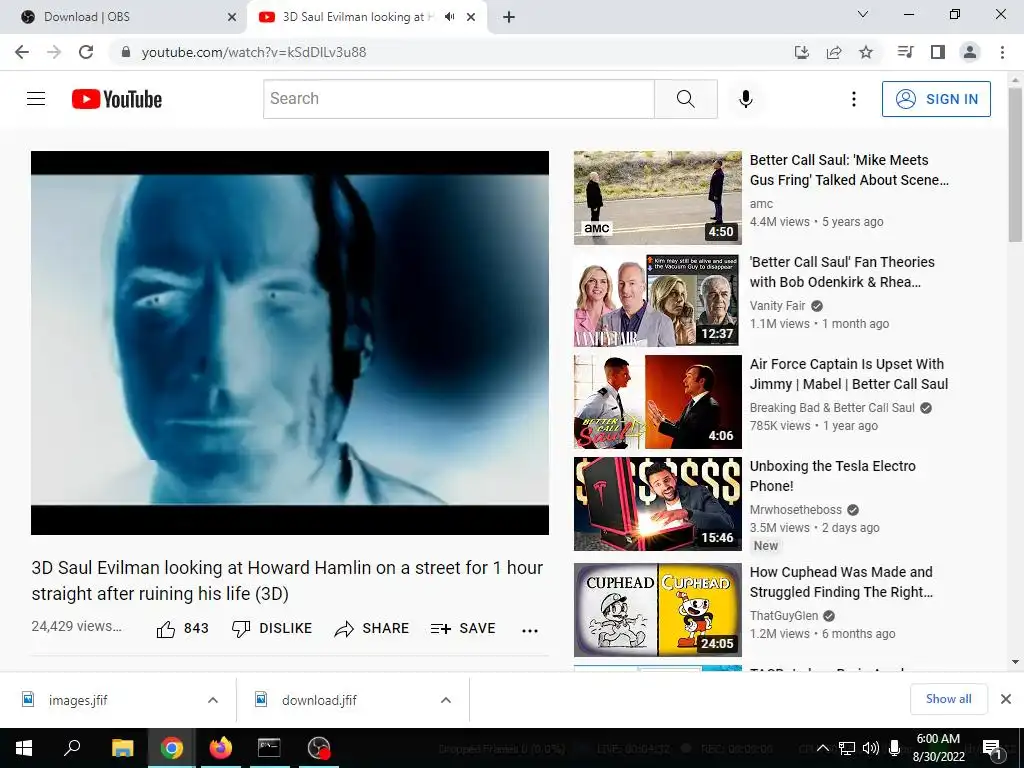
Task: Open the notification center icon
Action: (992, 749)
